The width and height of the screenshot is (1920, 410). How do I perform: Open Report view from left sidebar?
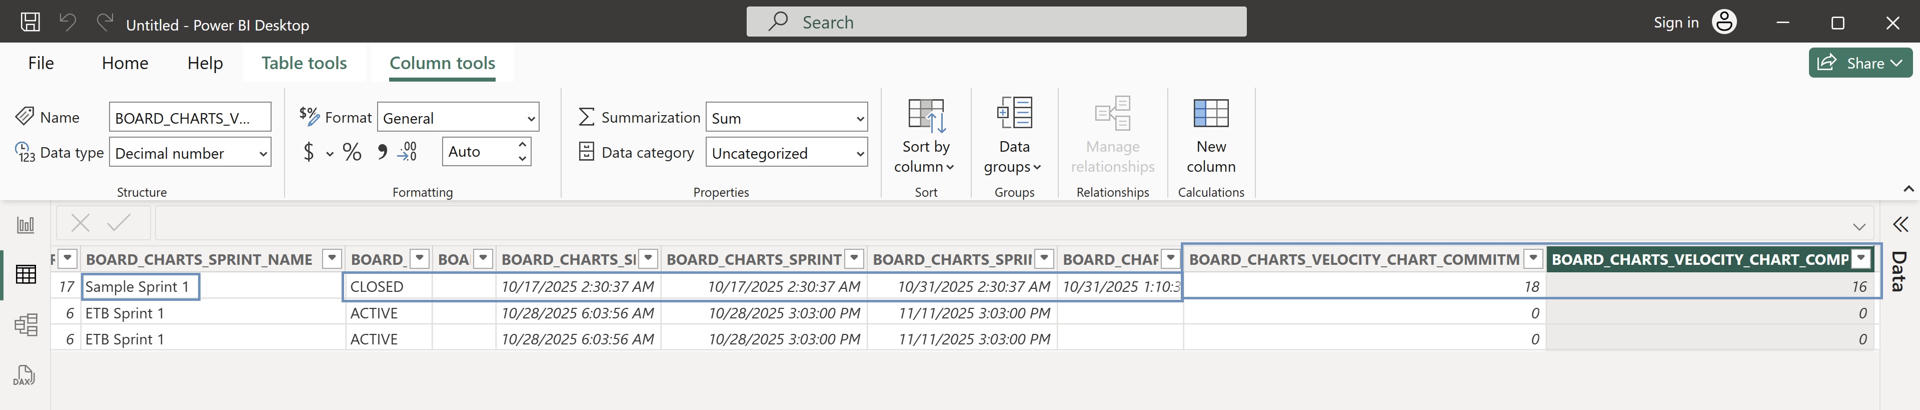[x=26, y=225]
